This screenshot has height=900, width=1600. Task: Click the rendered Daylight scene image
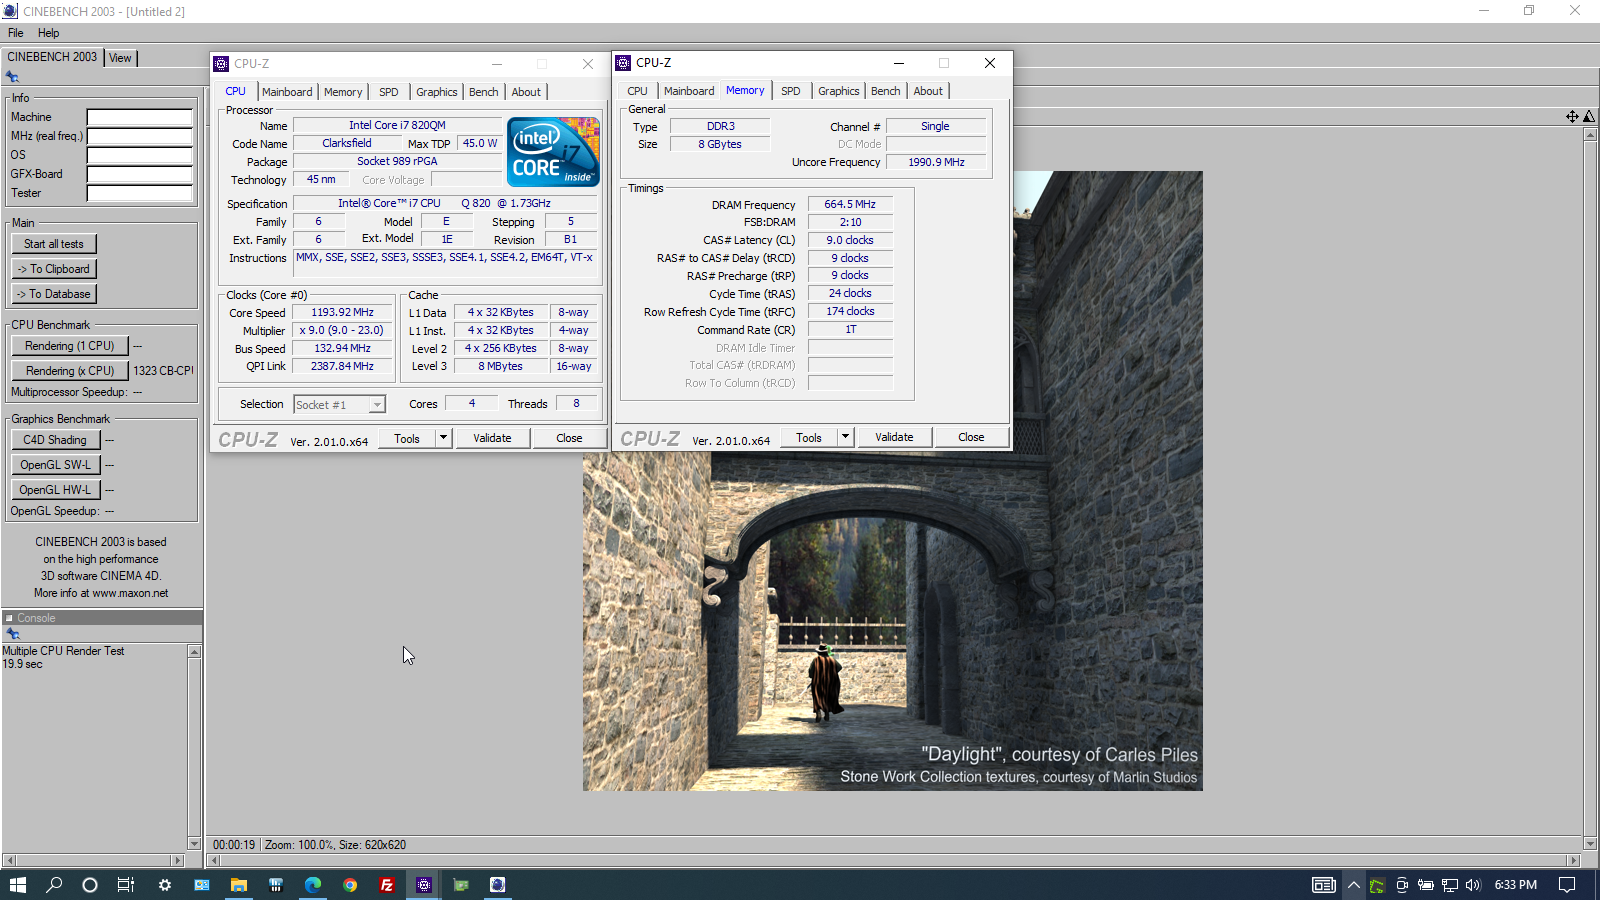pyautogui.click(x=893, y=481)
